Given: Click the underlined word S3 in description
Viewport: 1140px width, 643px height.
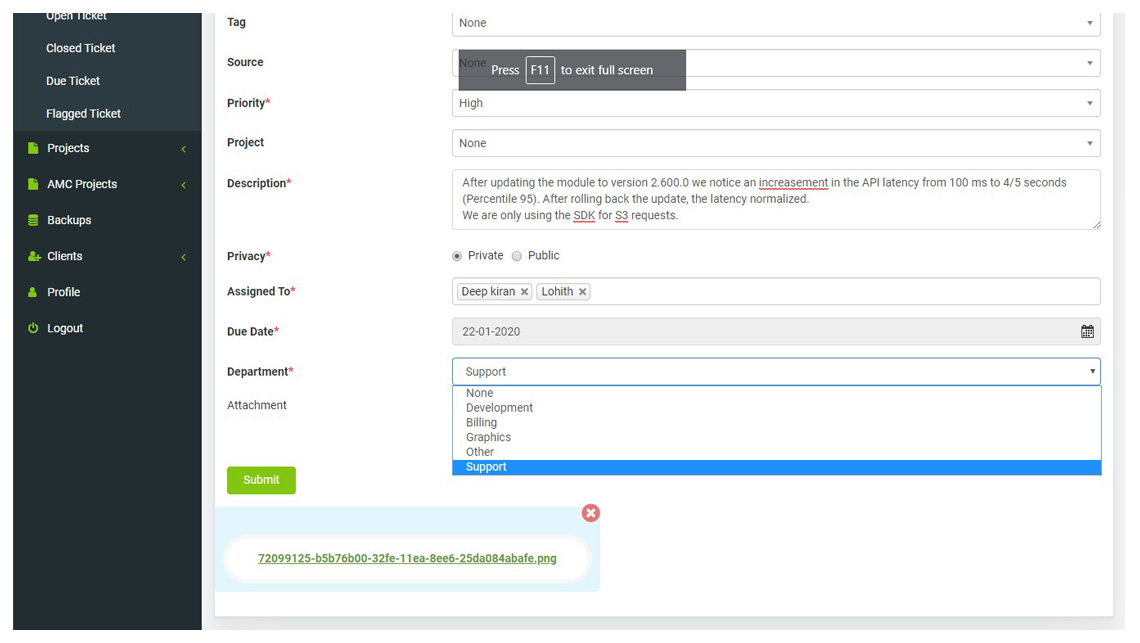Looking at the screenshot, I should pyautogui.click(x=622, y=215).
